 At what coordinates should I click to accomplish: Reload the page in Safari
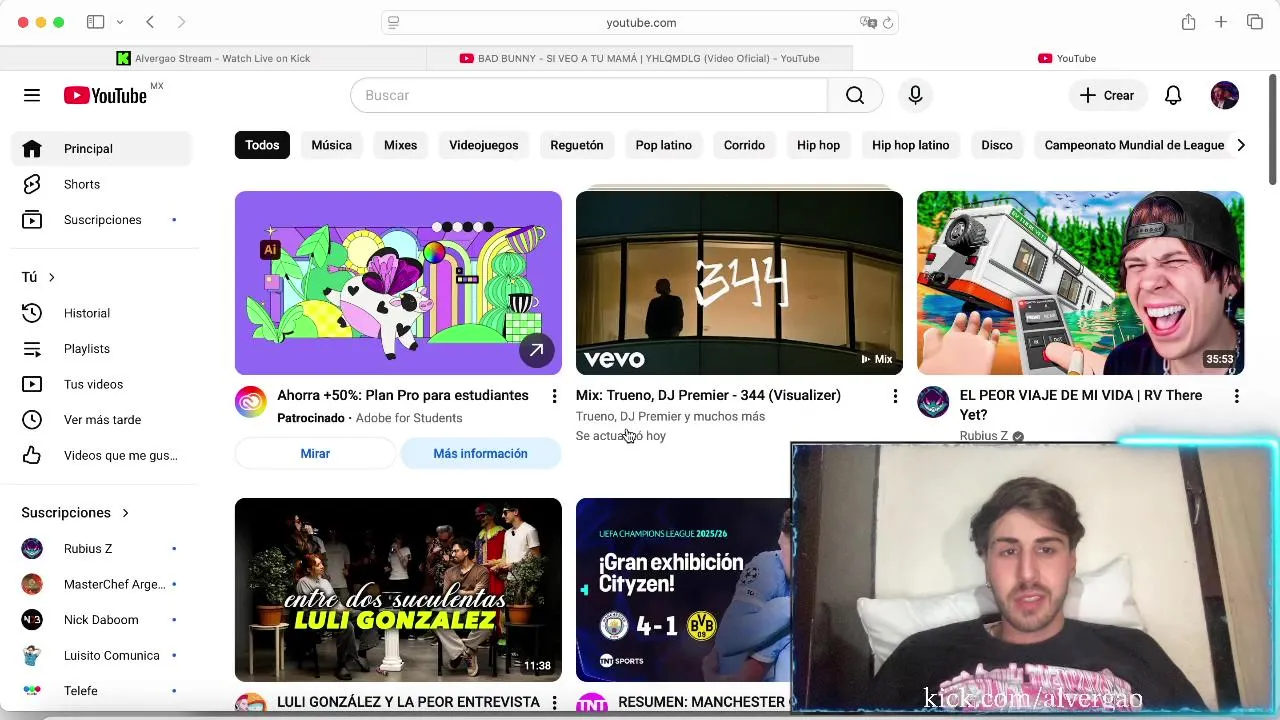pyautogui.click(x=888, y=22)
